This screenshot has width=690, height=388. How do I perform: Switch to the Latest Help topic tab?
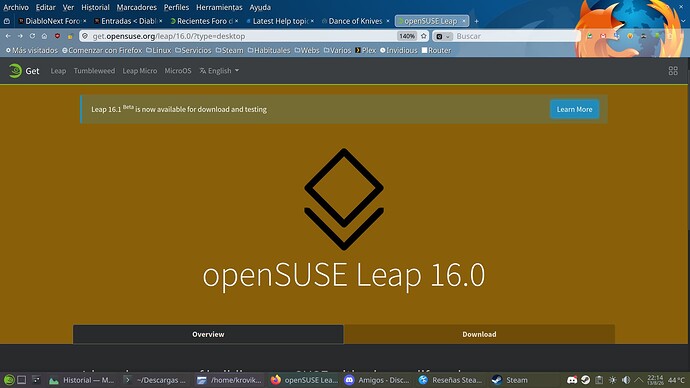coord(279,21)
